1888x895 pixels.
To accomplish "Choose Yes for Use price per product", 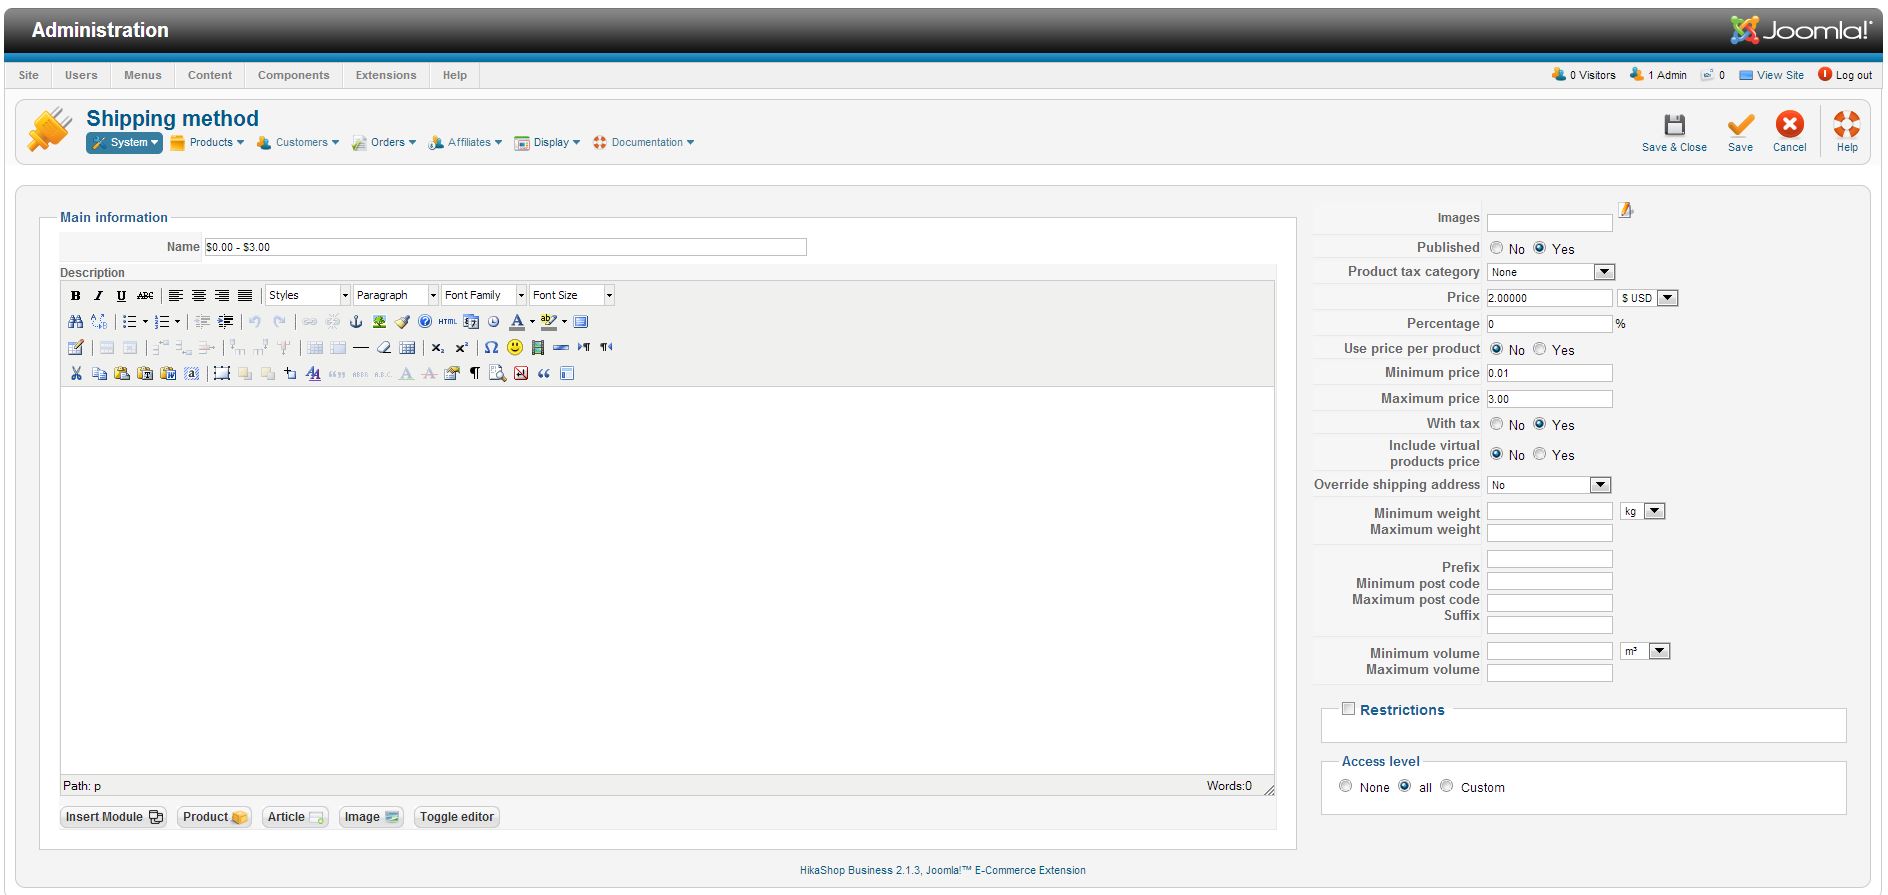I will coord(1540,349).
